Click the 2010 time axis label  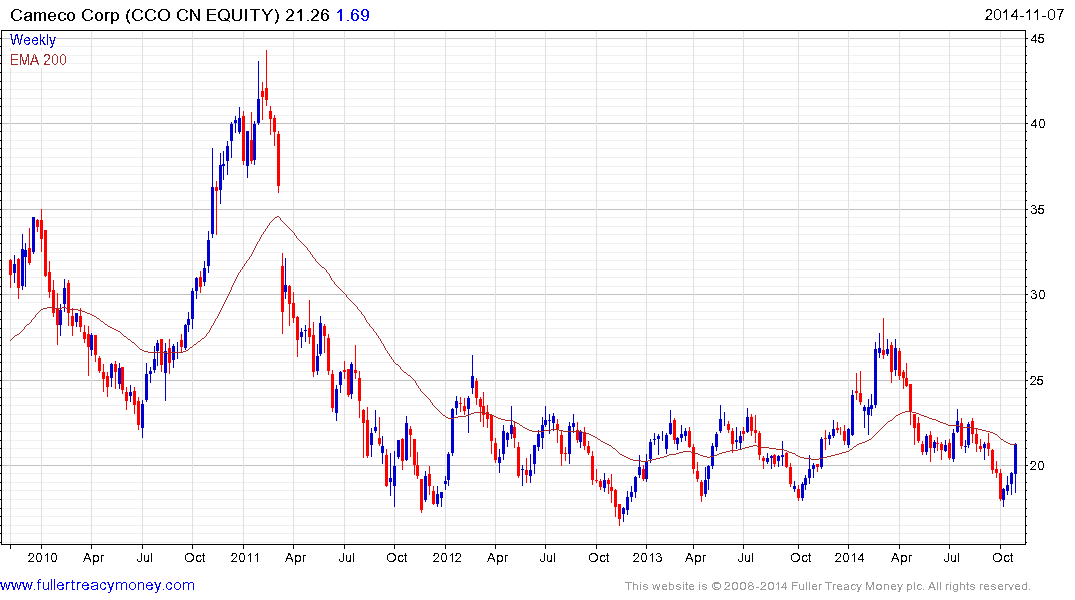pos(43,557)
